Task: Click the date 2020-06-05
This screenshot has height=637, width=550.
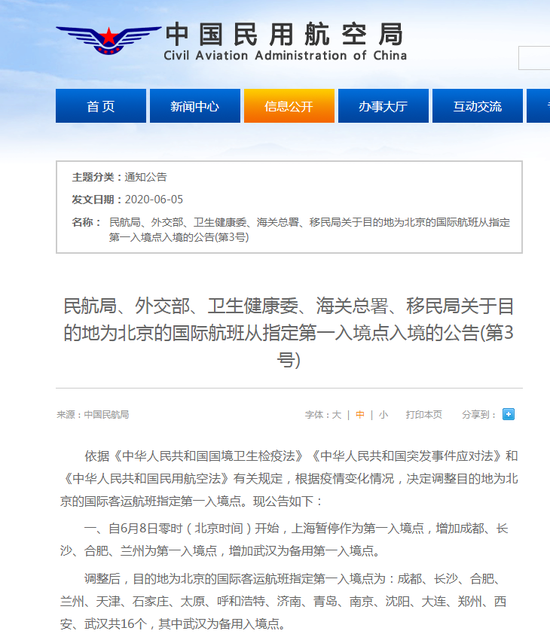Action: (154, 199)
